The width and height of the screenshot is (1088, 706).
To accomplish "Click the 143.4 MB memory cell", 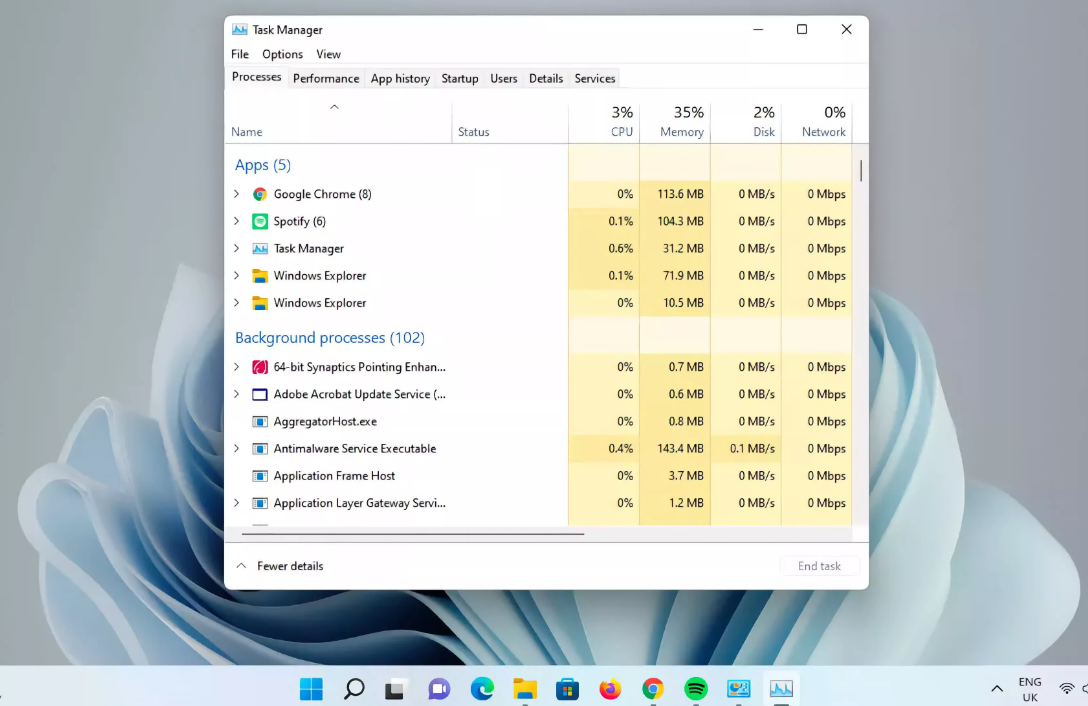I will 675,448.
